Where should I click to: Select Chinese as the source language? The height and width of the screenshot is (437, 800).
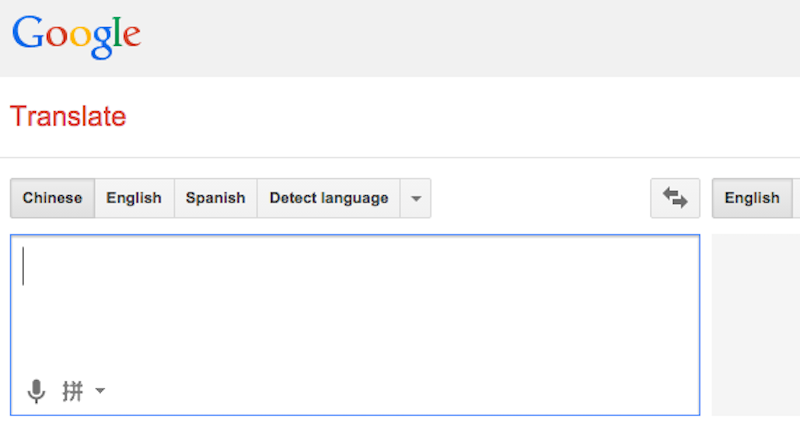(x=53, y=198)
